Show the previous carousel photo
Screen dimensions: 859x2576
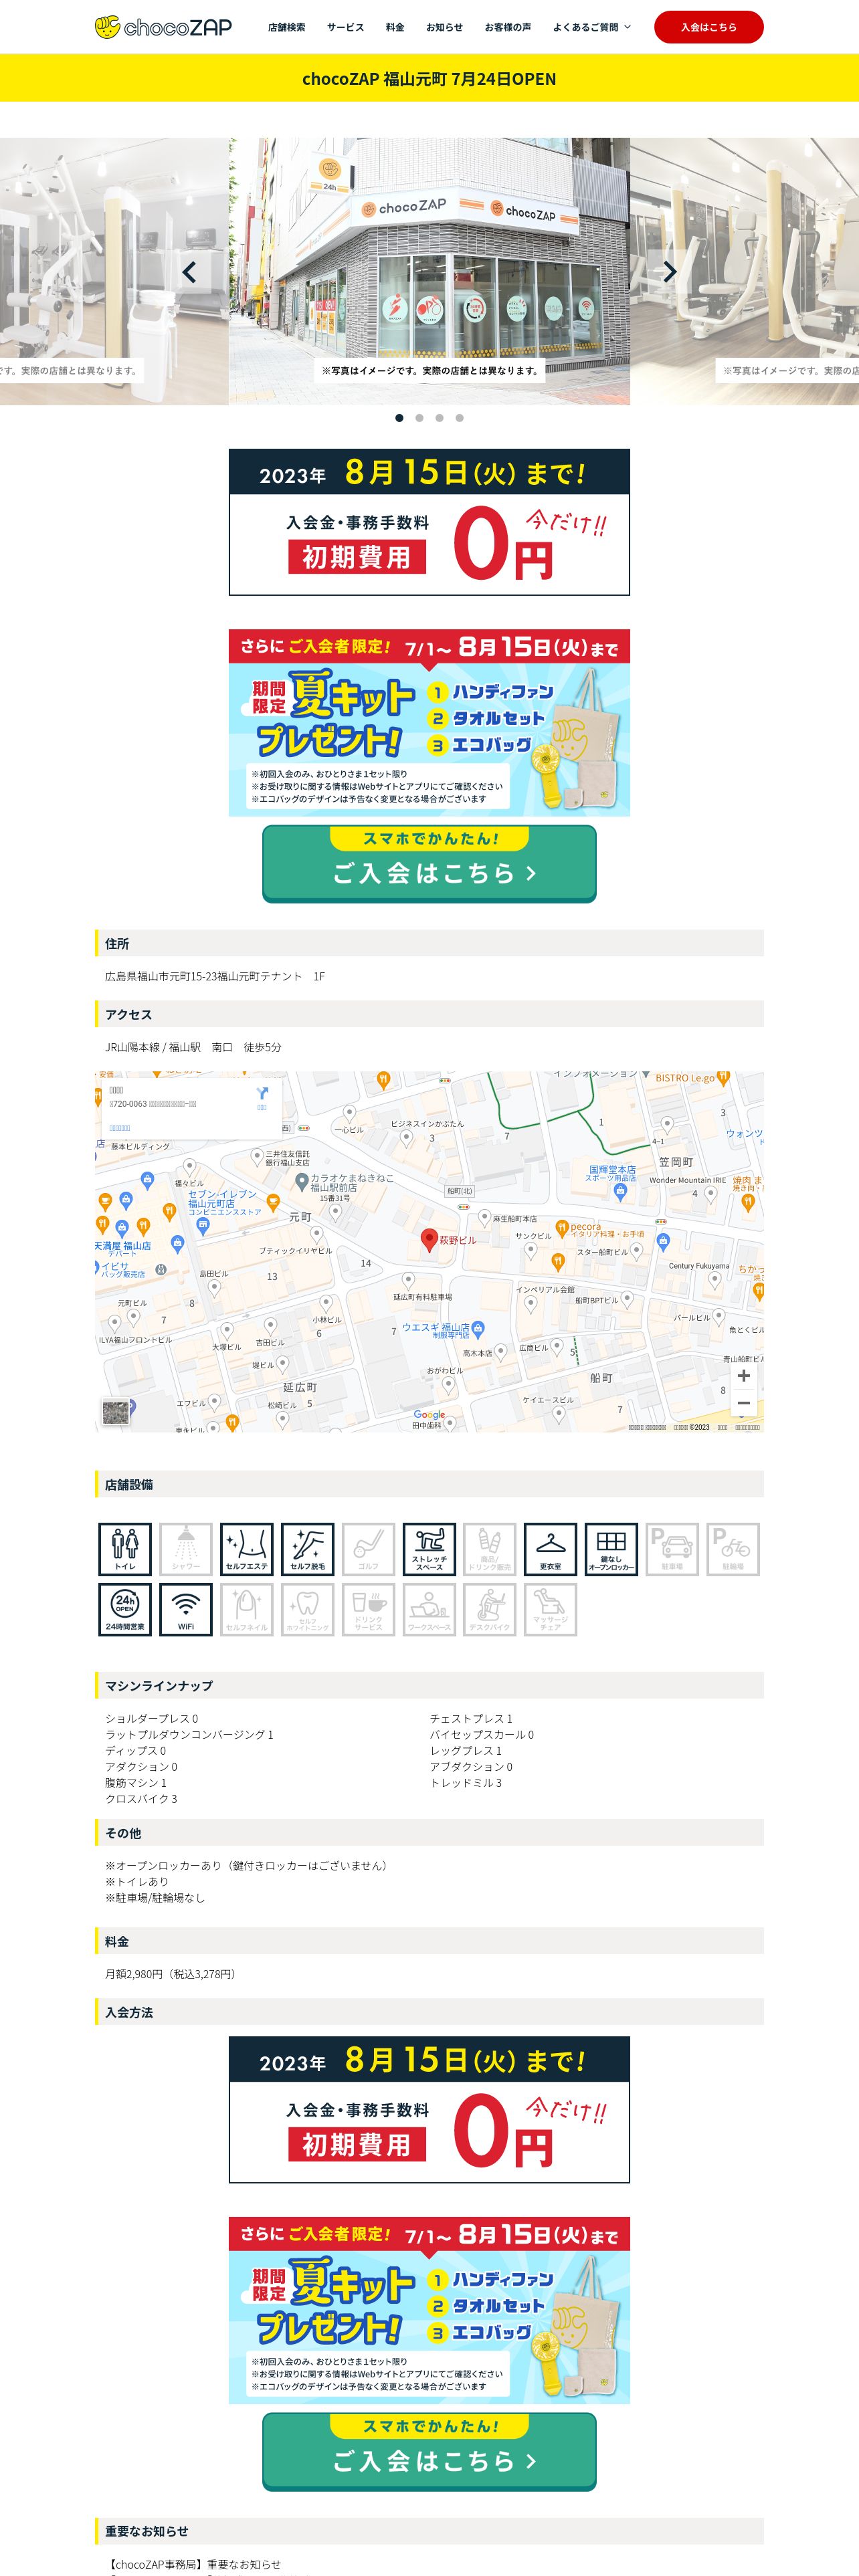click(x=189, y=271)
